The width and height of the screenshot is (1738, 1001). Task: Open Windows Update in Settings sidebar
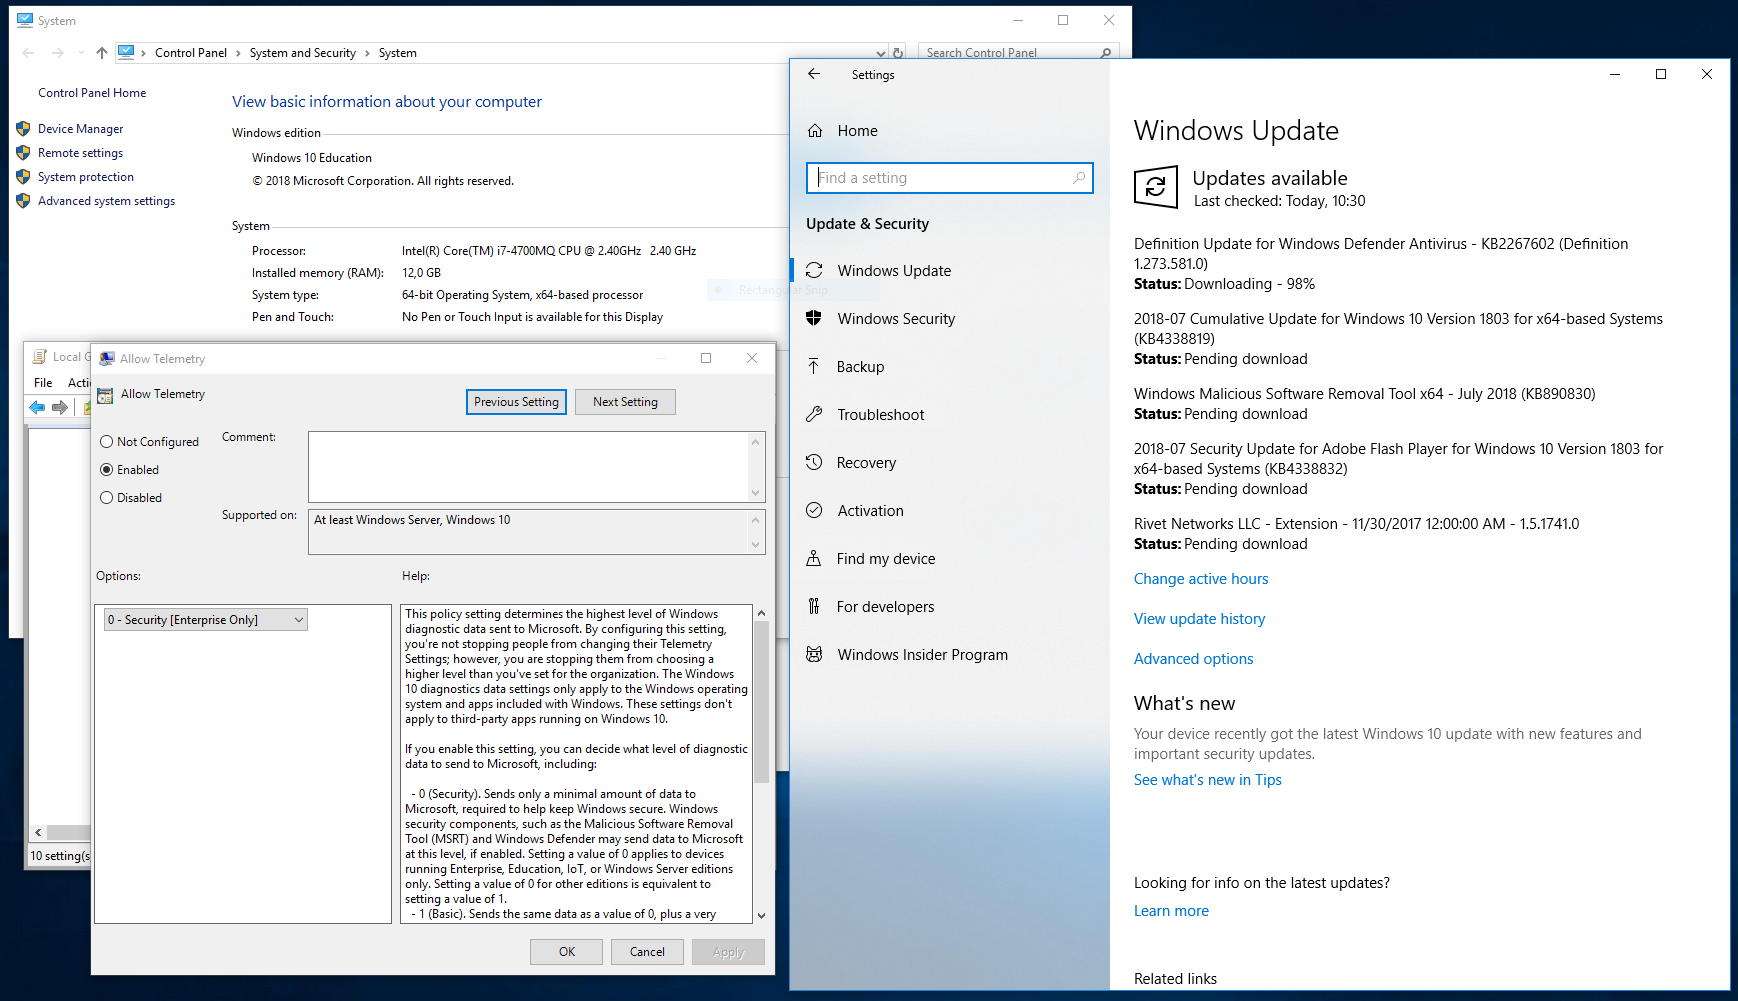950,270
